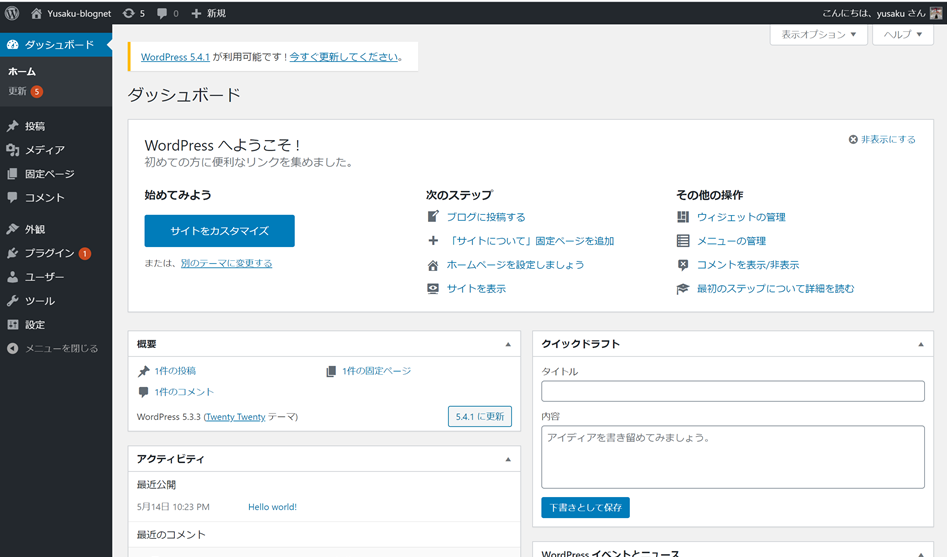Click the プラグイン plug icon in sidebar

13,253
